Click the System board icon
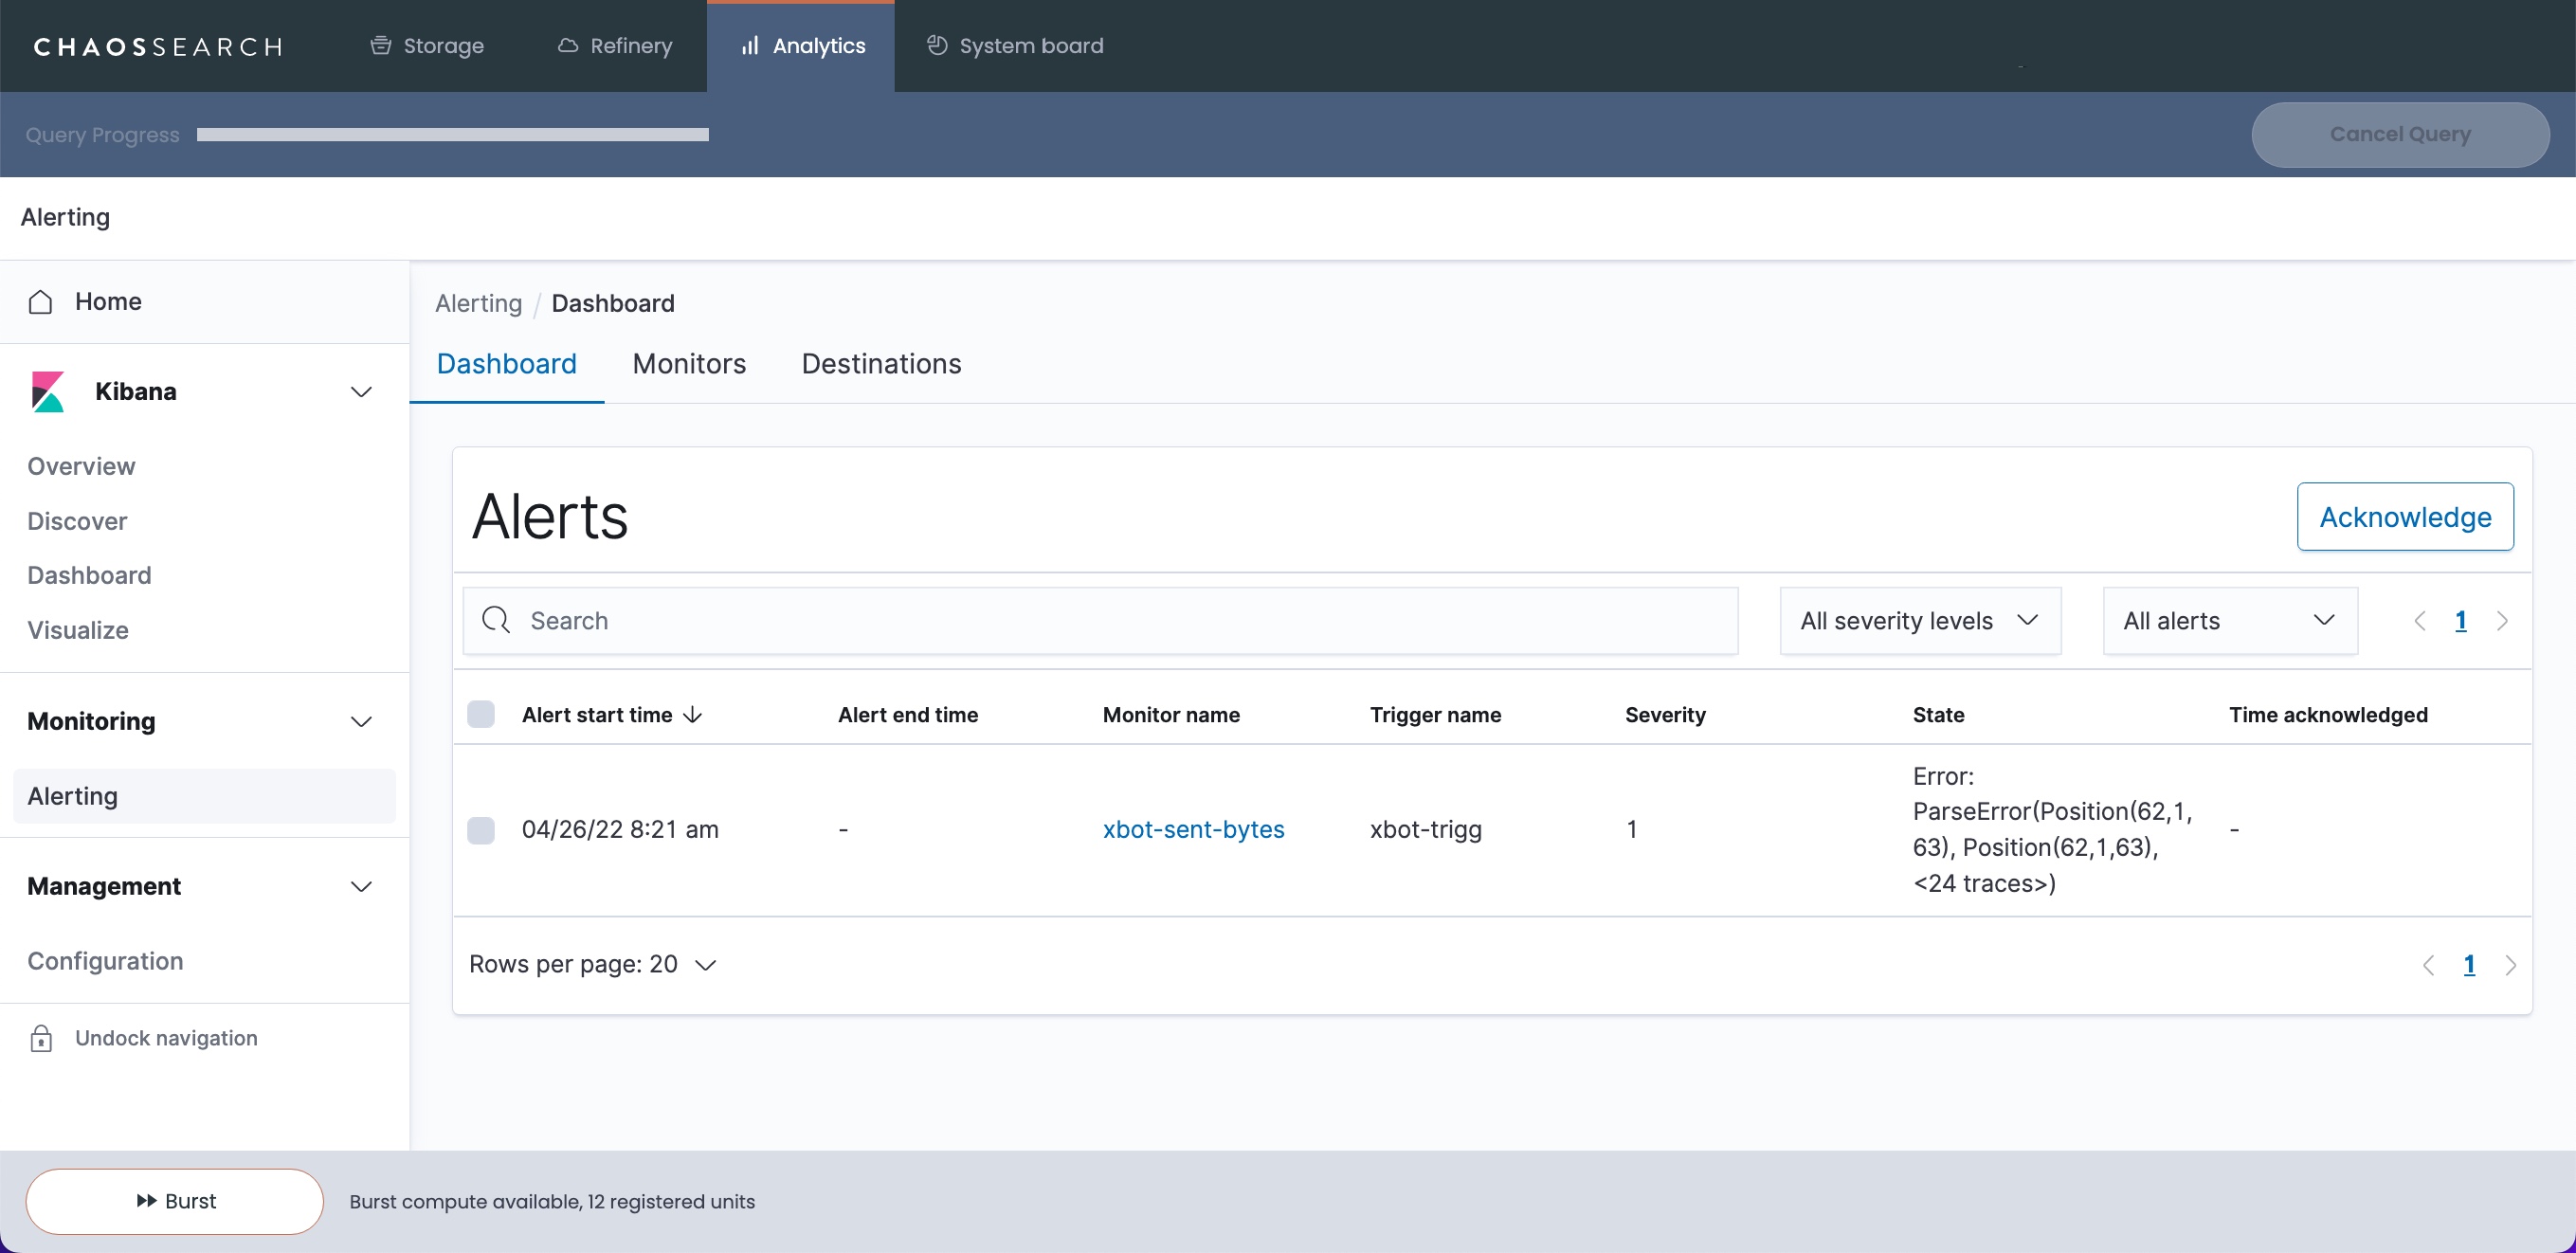Screen dimensions: 2576x1253 coord(937,46)
